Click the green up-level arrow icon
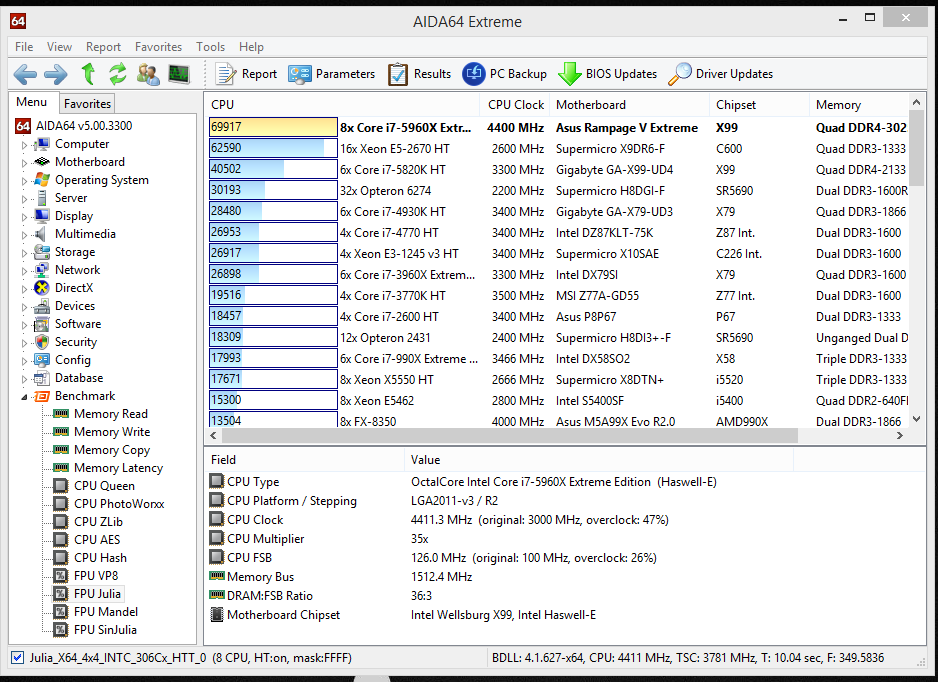938x682 pixels. [89, 74]
